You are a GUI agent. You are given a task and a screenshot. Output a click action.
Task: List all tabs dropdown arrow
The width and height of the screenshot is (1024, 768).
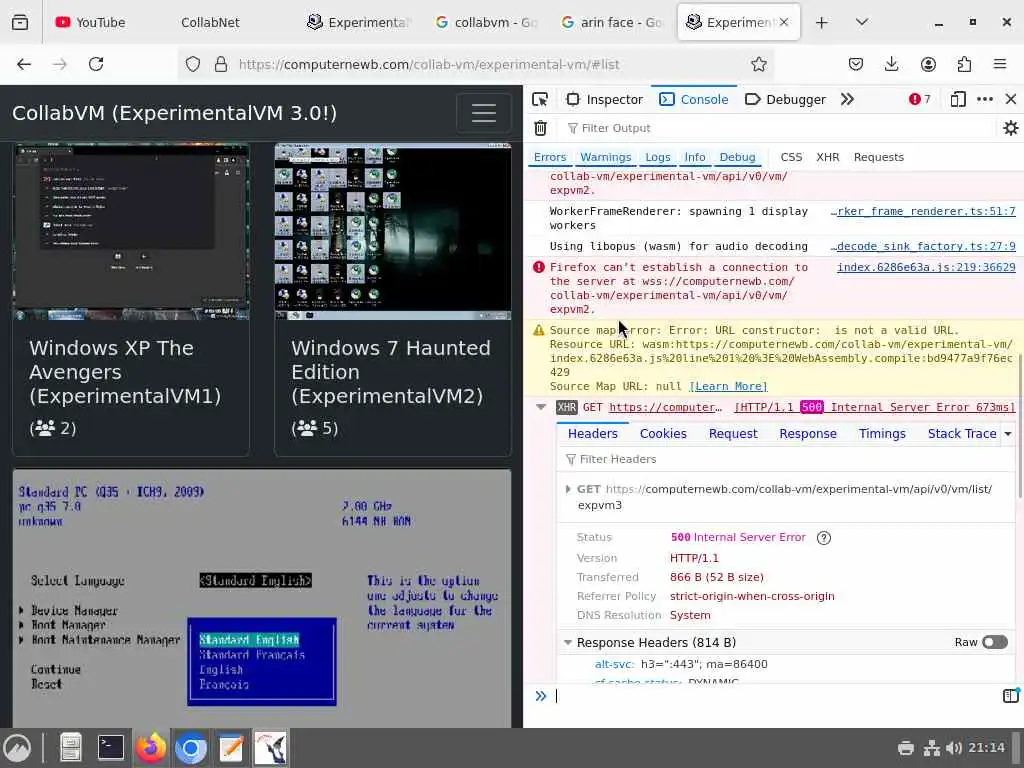click(x=861, y=22)
